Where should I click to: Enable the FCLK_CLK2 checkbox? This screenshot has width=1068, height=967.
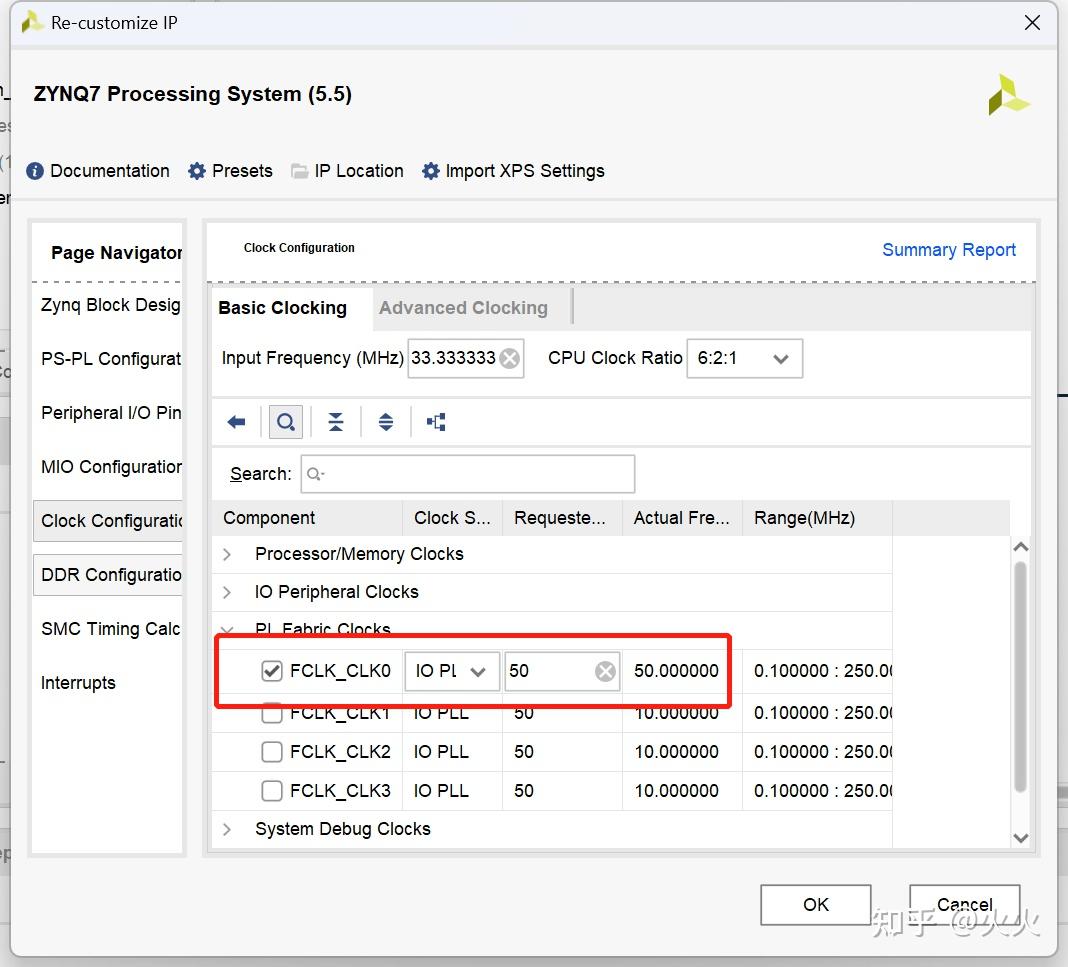271,752
